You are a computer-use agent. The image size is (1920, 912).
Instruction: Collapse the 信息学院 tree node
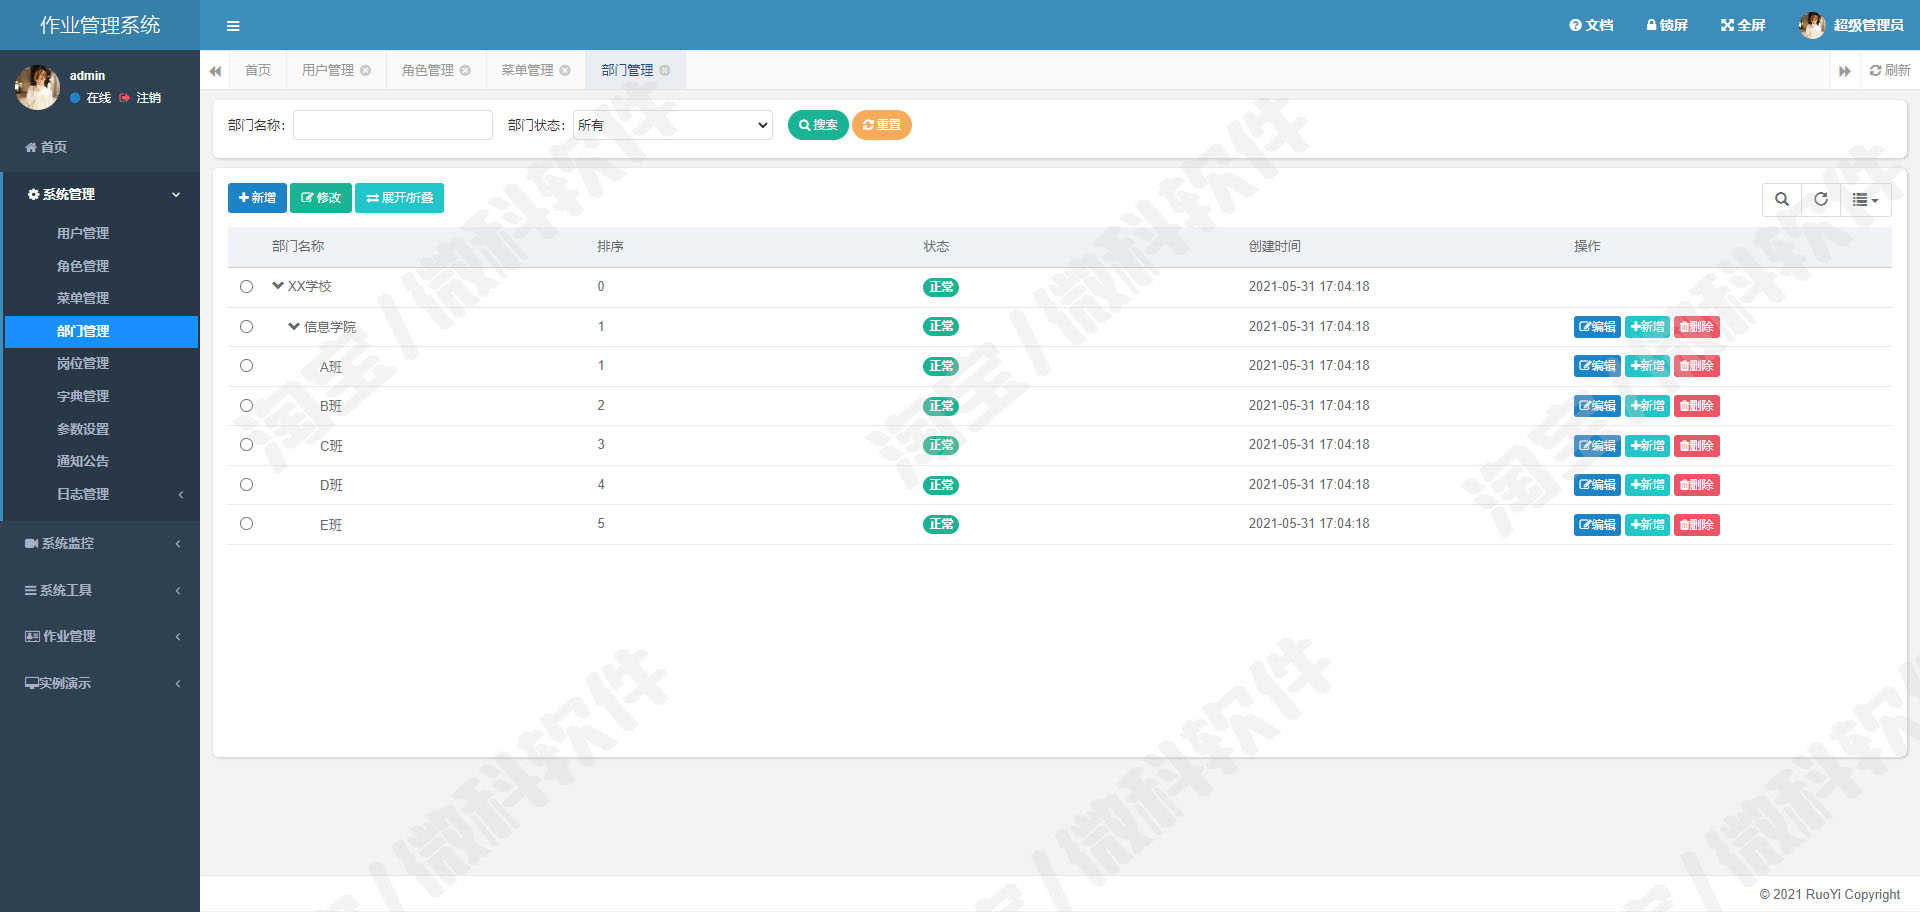tap(294, 327)
